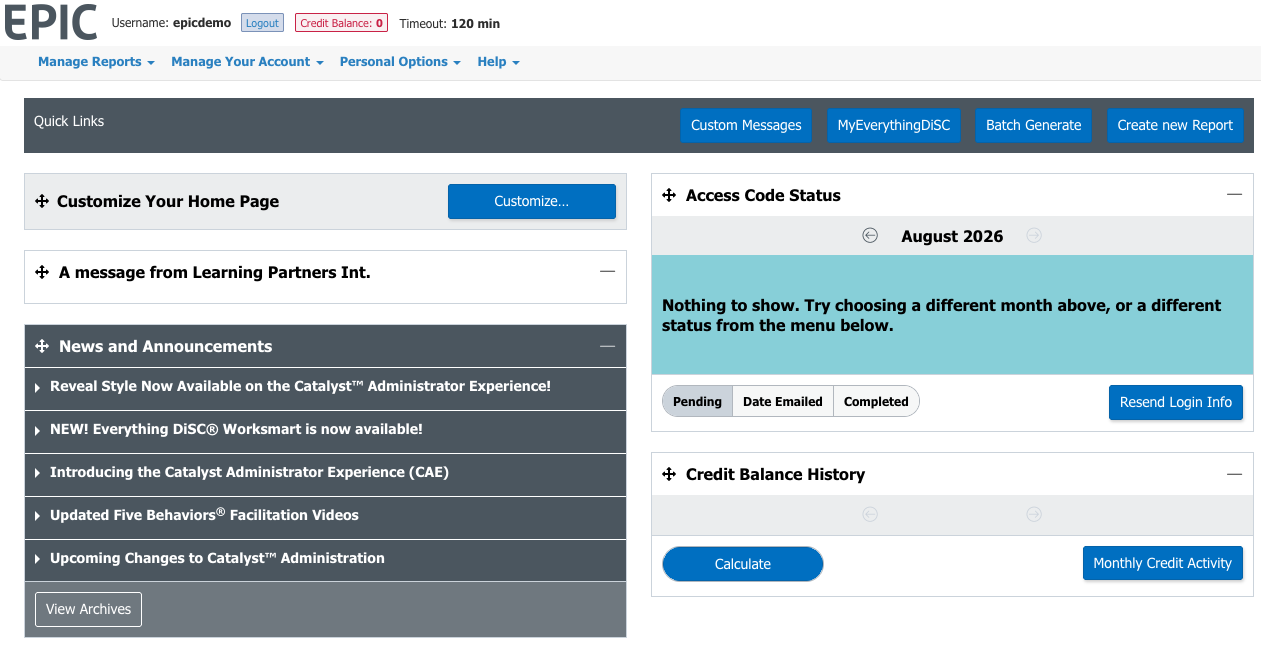
Task: Expand Reveal Style Now Available announcement
Action: coord(325,387)
